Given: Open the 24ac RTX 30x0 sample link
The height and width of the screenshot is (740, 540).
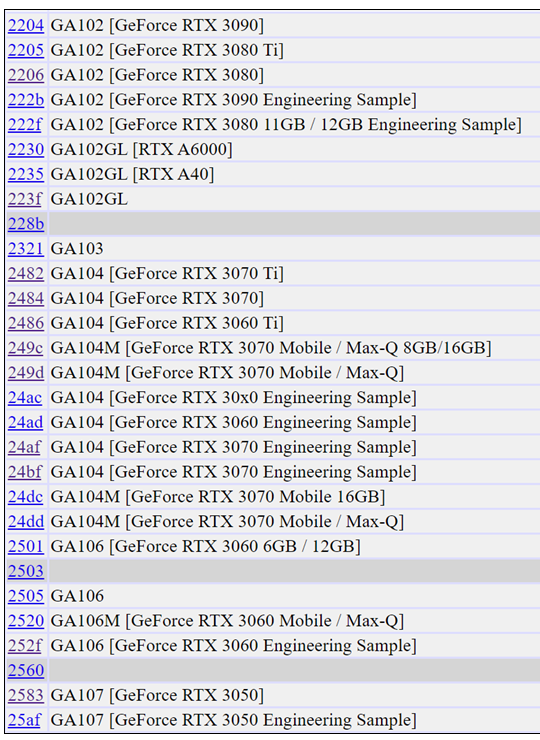Looking at the screenshot, I should (25, 397).
